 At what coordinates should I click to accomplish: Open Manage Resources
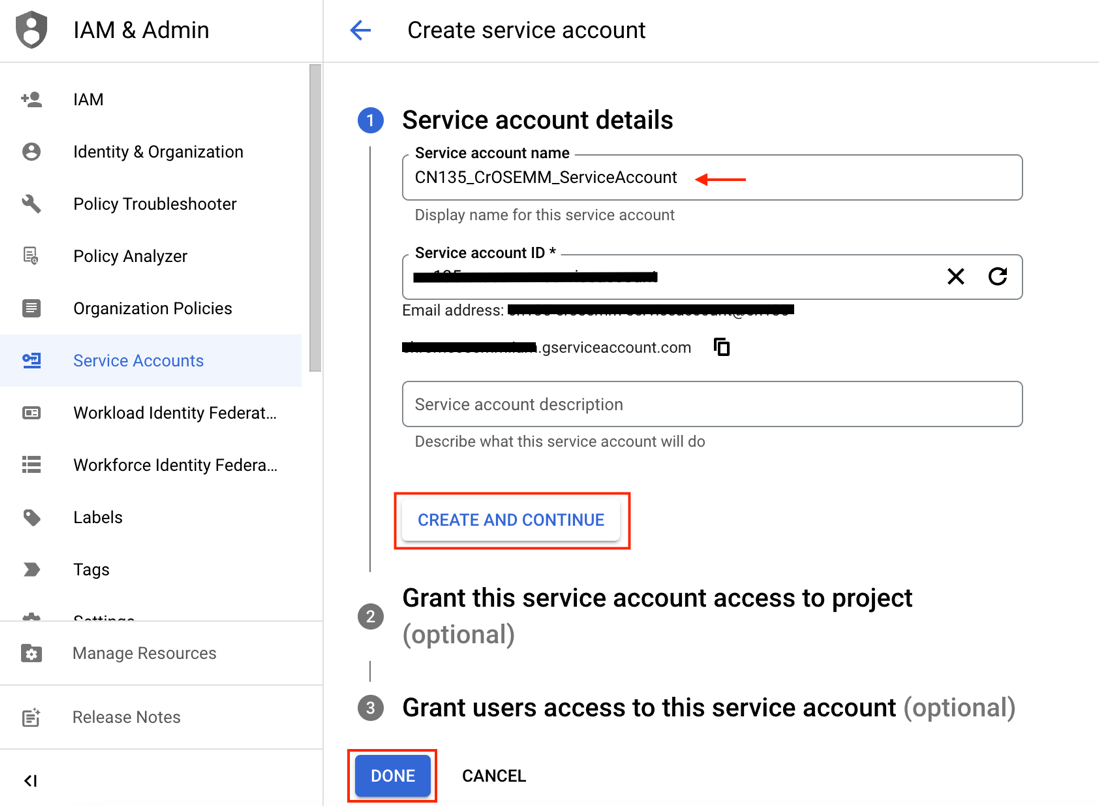(x=144, y=653)
